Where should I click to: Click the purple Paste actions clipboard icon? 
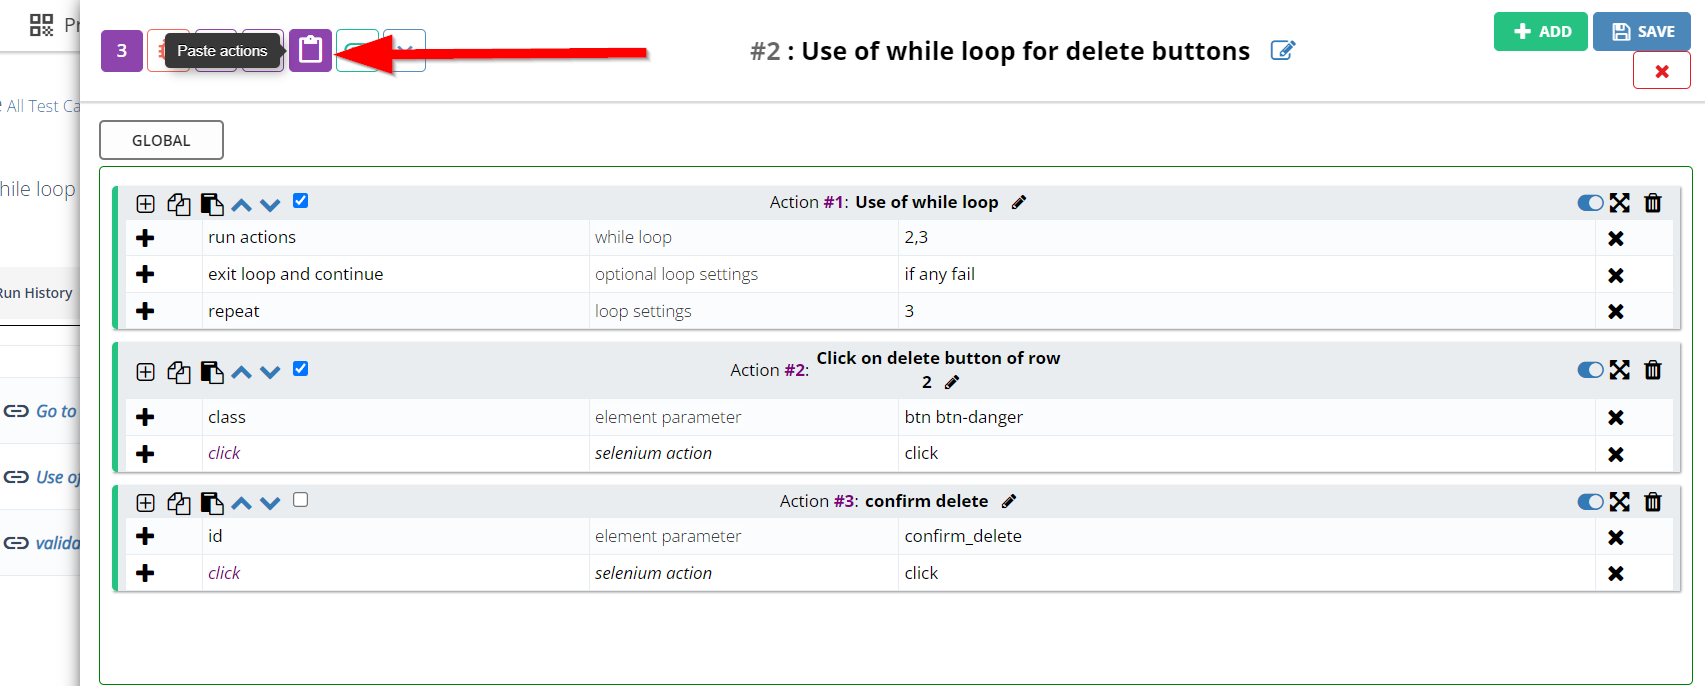point(310,50)
